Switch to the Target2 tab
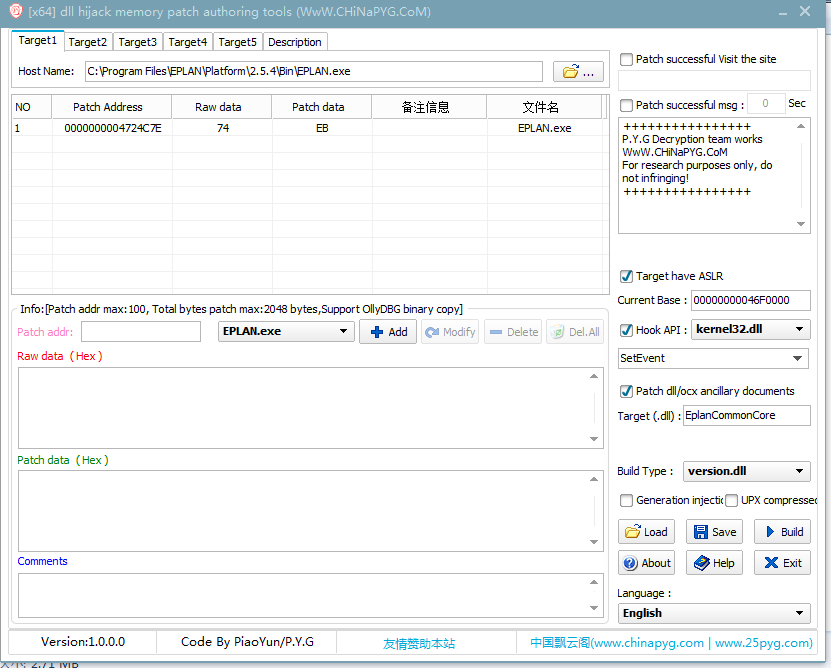 point(87,42)
